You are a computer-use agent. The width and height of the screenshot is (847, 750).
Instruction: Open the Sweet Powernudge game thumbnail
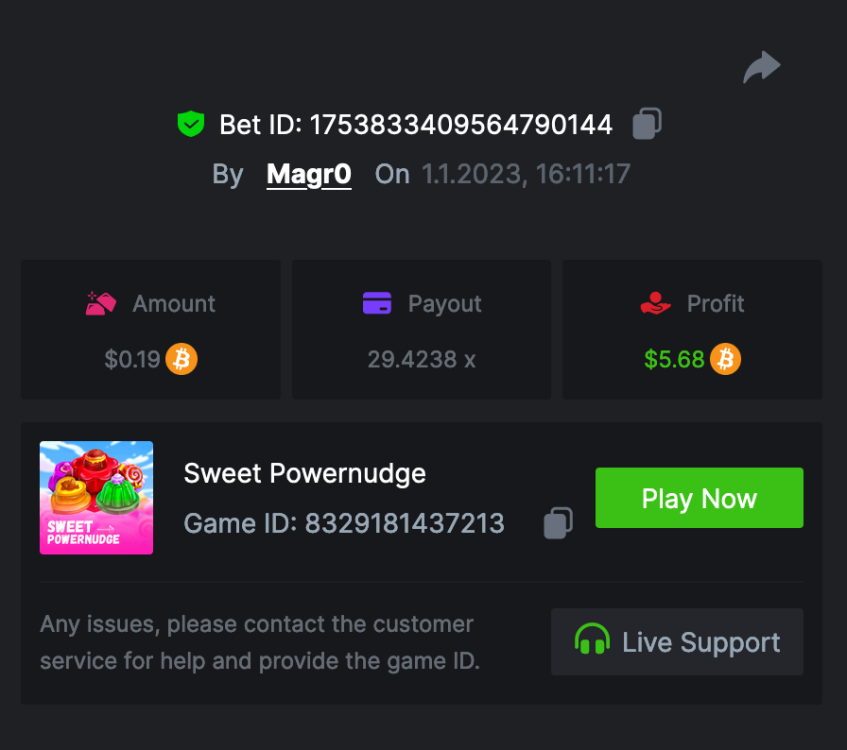(96, 498)
